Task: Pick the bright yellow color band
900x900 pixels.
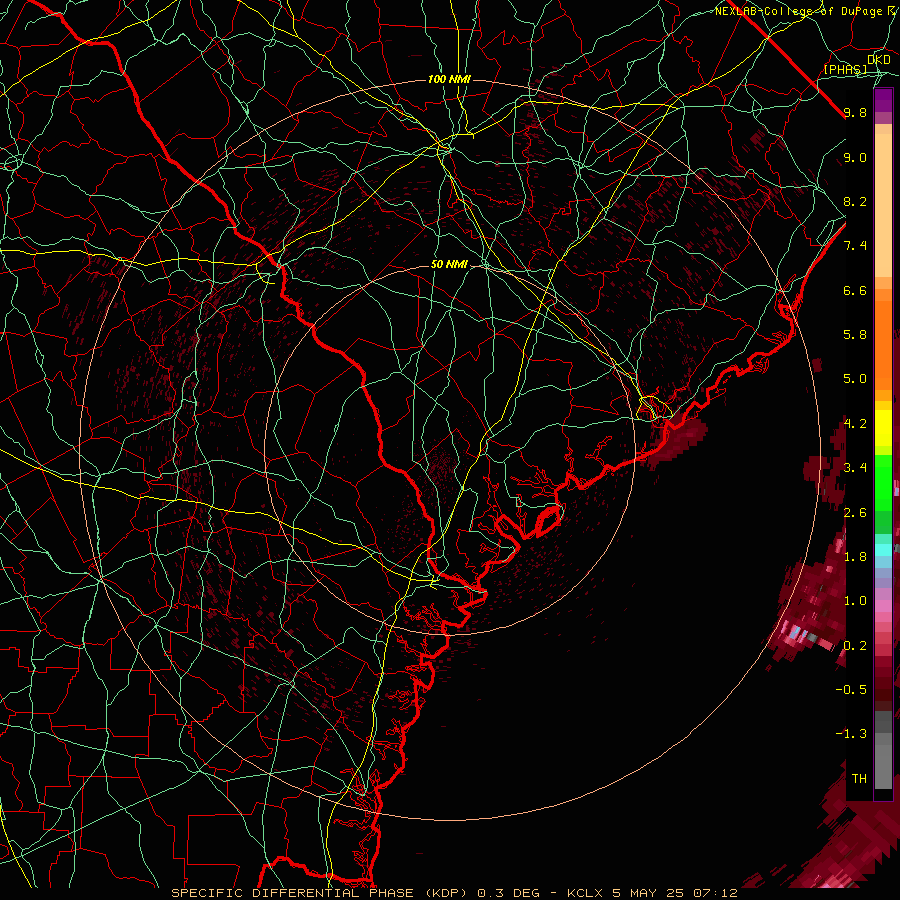Action: (x=883, y=429)
